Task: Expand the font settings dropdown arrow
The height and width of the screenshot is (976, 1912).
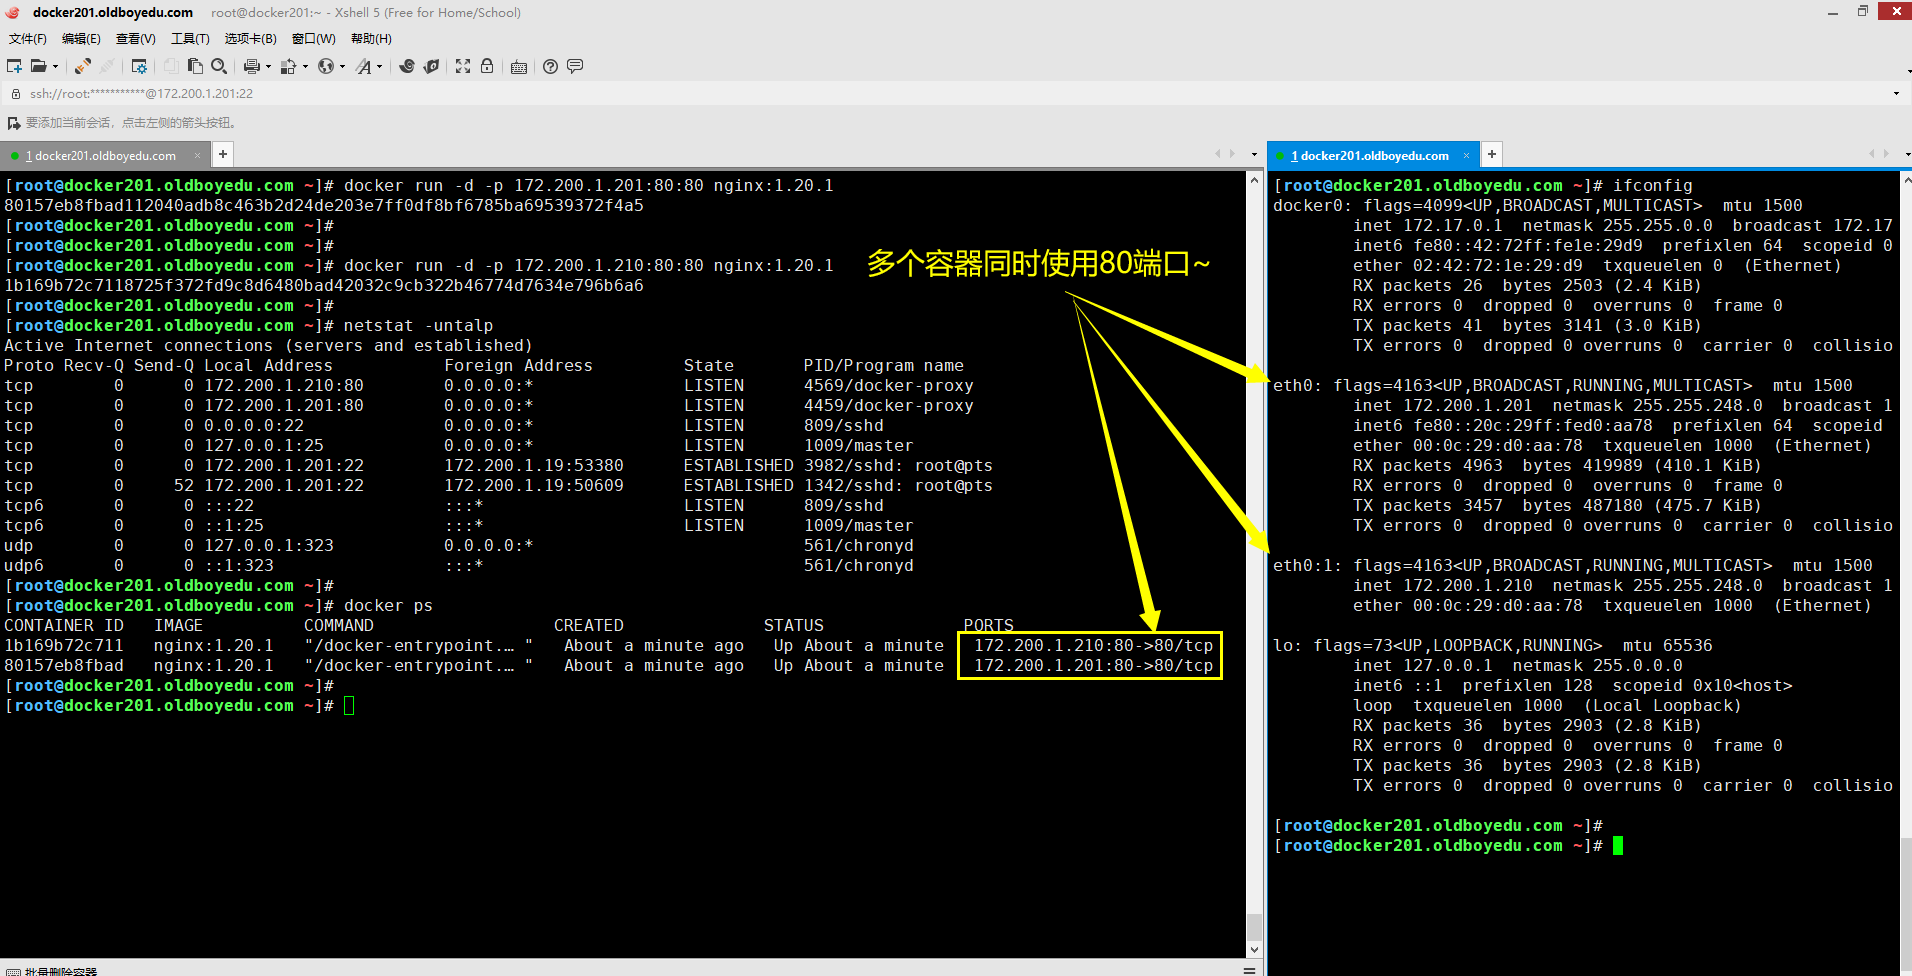Action: 380,67
